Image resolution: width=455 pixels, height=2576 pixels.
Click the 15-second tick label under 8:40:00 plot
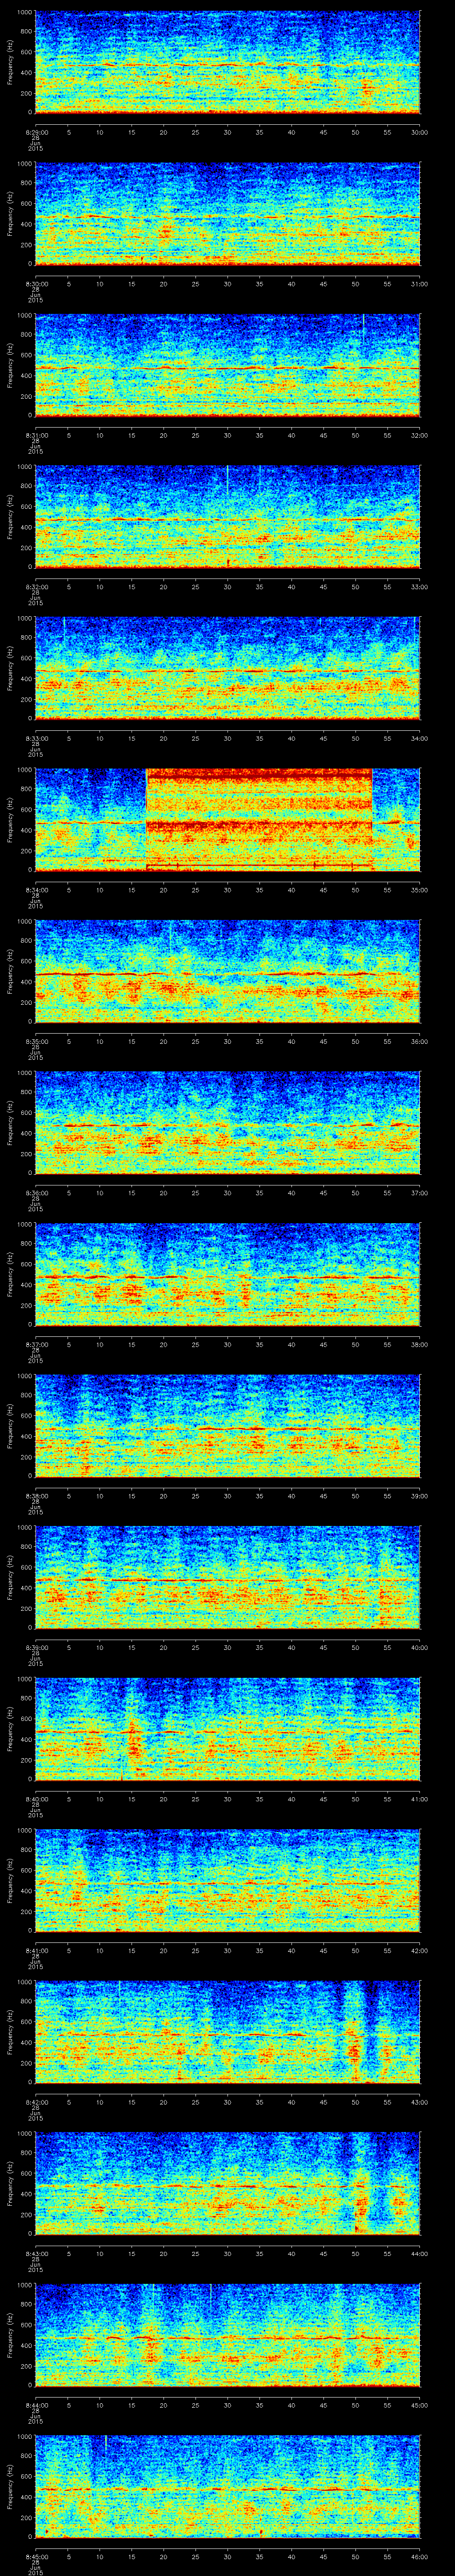tap(131, 1799)
